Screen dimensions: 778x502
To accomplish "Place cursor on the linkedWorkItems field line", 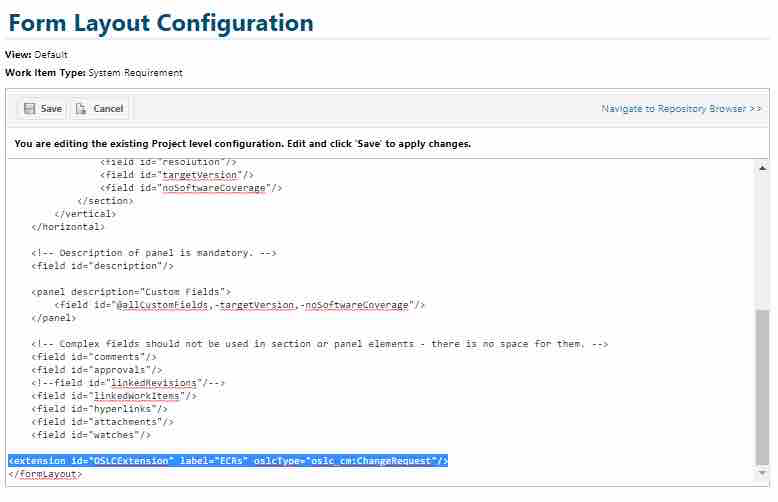I will 114,396.
